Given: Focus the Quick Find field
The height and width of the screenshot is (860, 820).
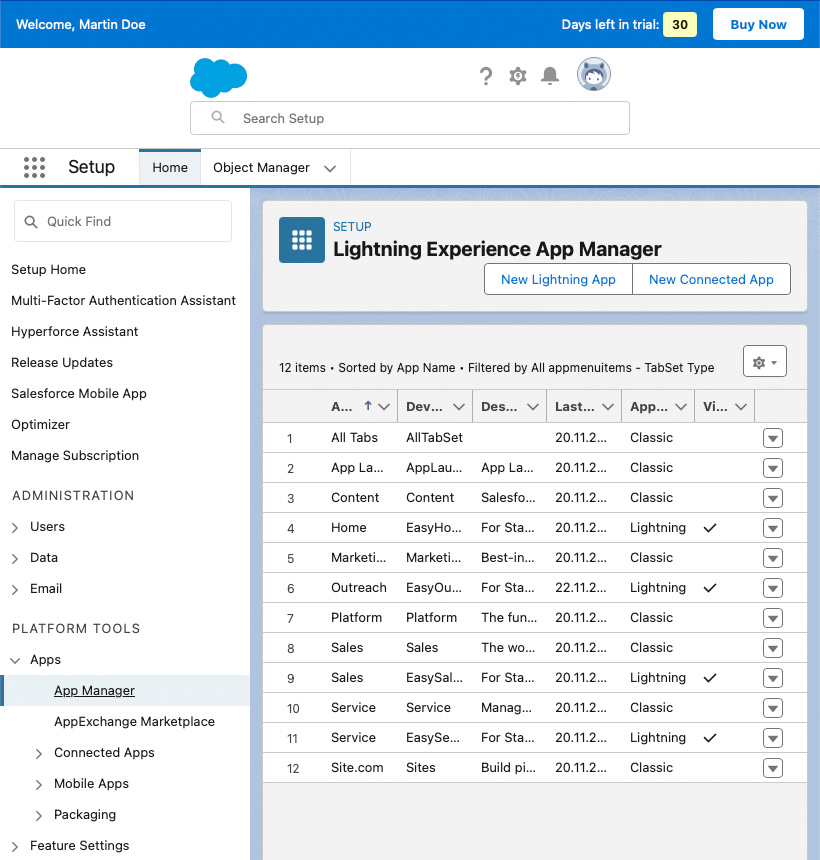Looking at the screenshot, I should click(x=123, y=221).
